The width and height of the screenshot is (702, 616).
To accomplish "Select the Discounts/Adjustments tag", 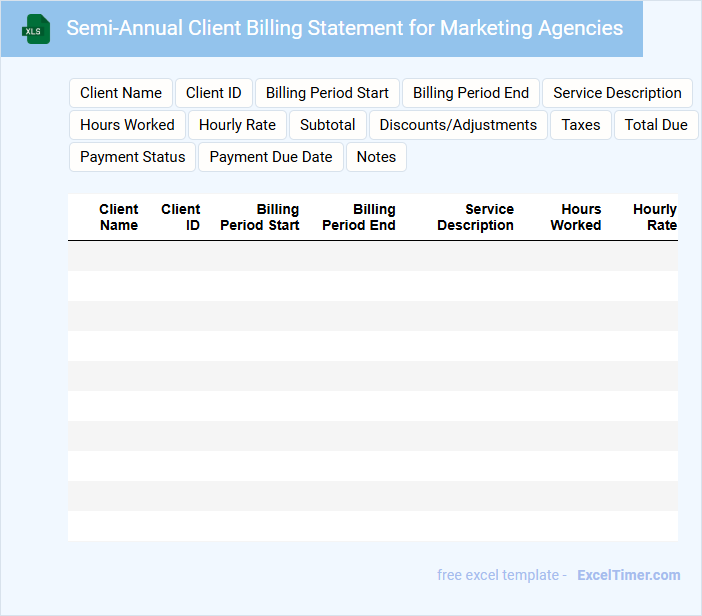I will click(x=458, y=125).
